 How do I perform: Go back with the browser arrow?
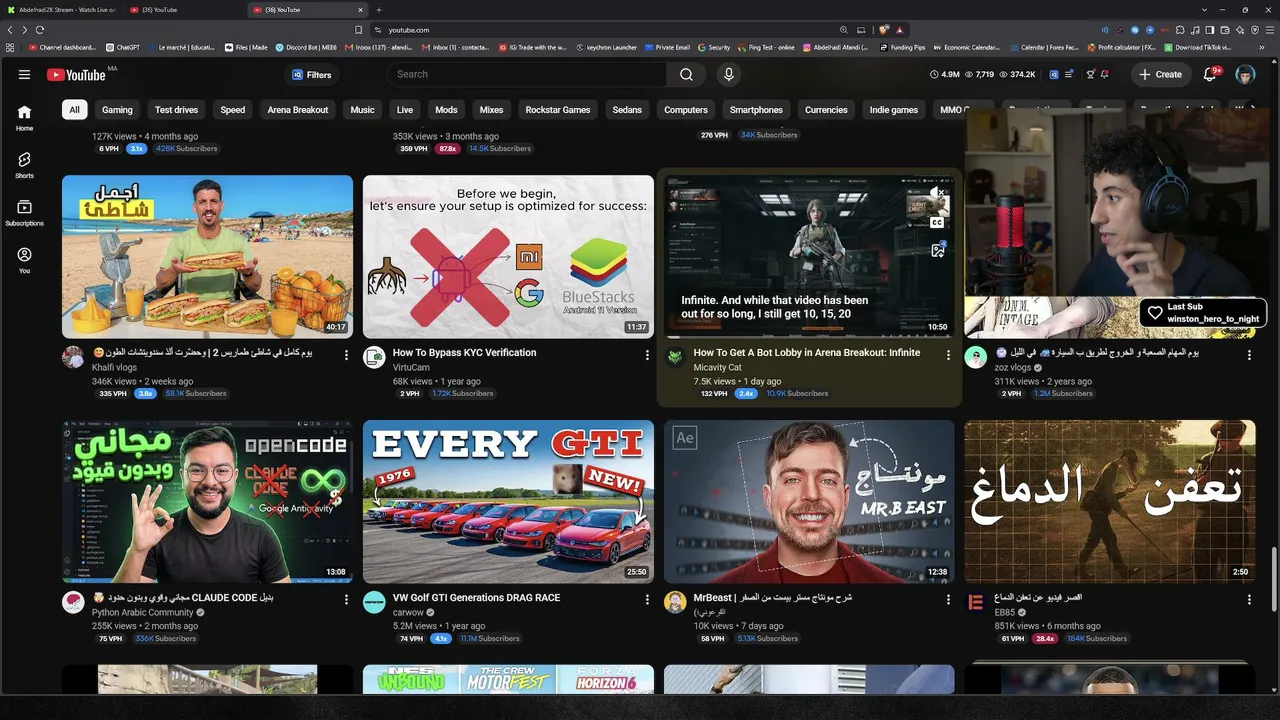(x=10, y=30)
